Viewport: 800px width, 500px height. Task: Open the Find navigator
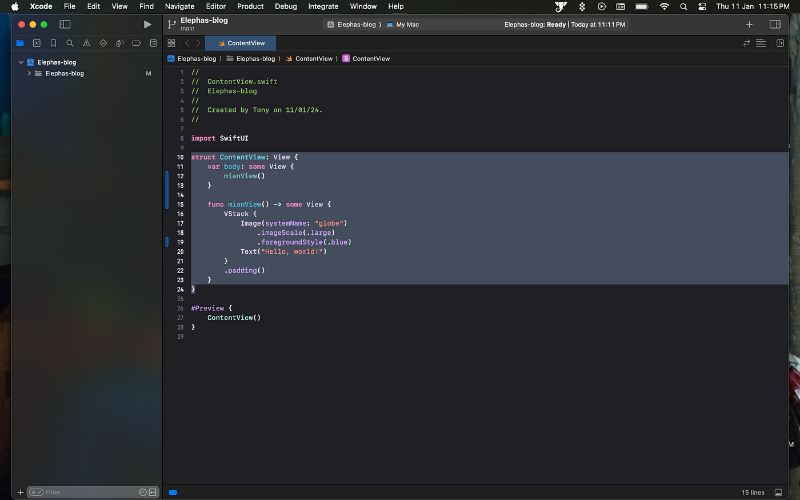coord(69,43)
